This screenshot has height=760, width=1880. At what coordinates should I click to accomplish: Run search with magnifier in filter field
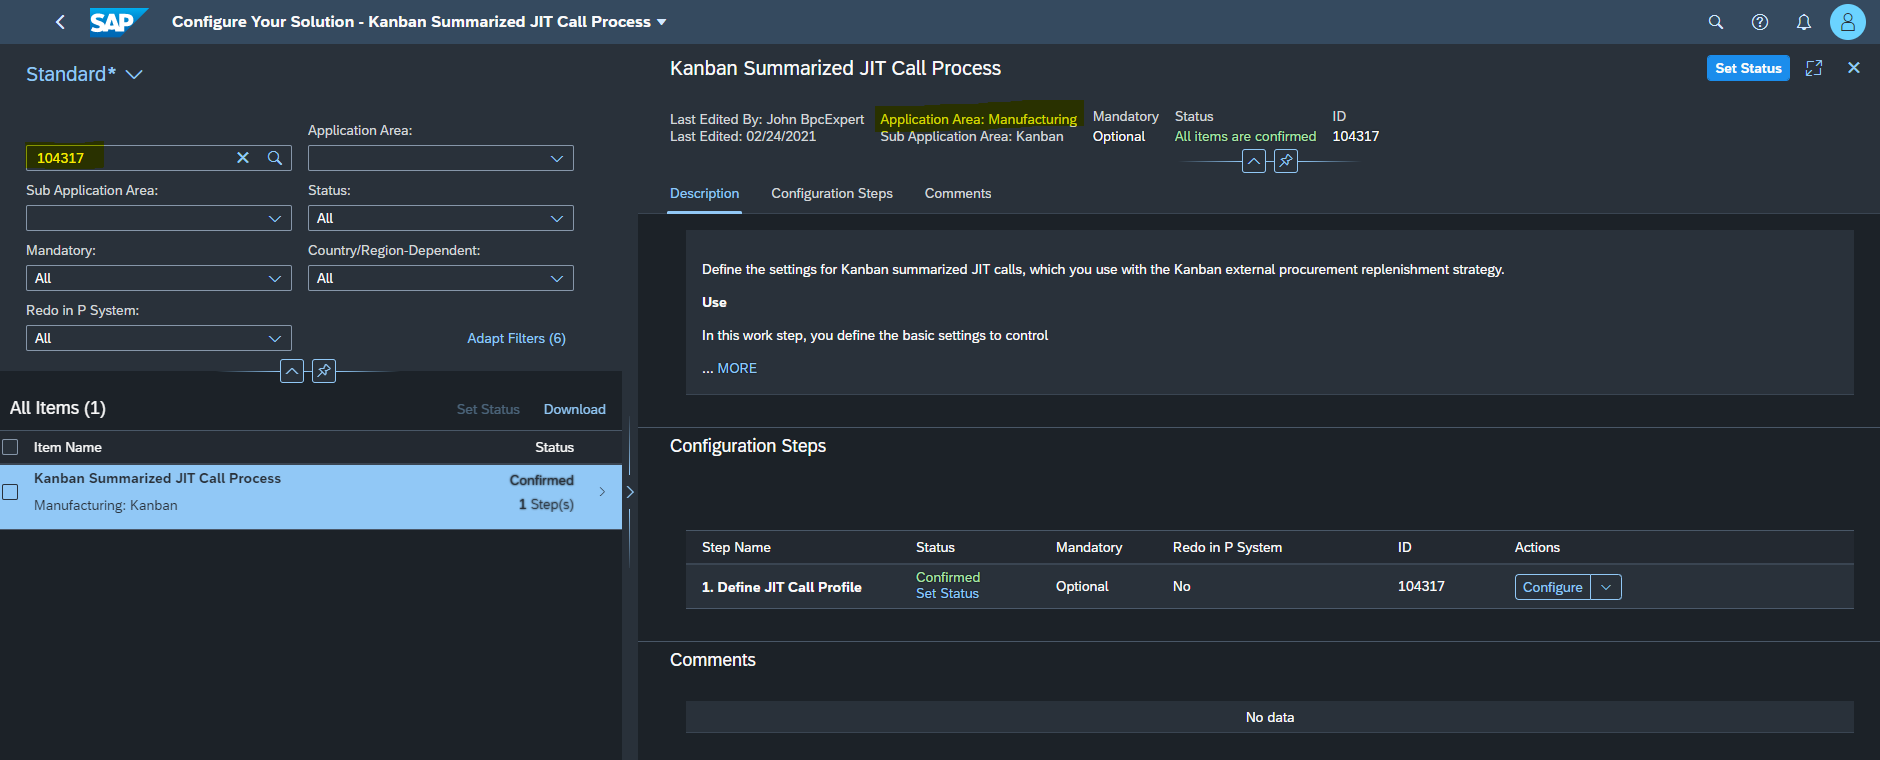[x=275, y=158]
